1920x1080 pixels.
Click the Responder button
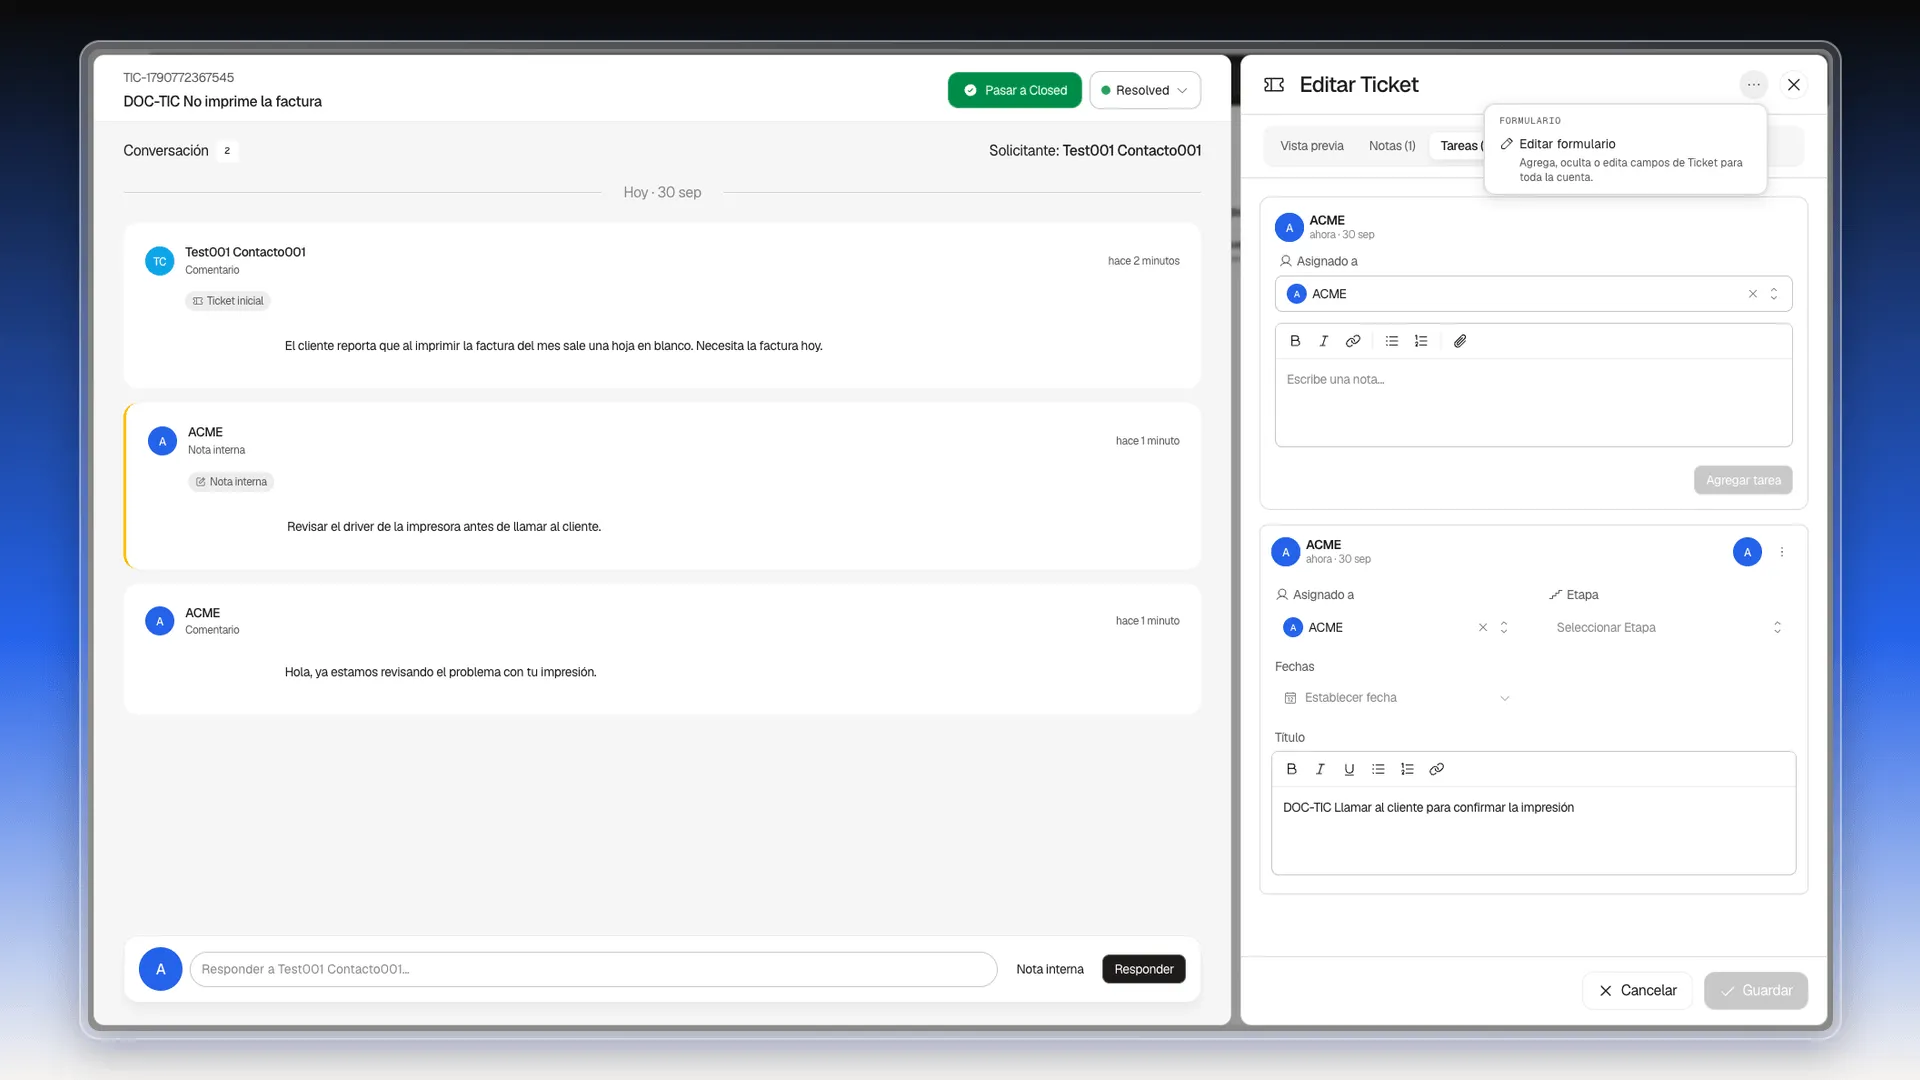[x=1144, y=969]
